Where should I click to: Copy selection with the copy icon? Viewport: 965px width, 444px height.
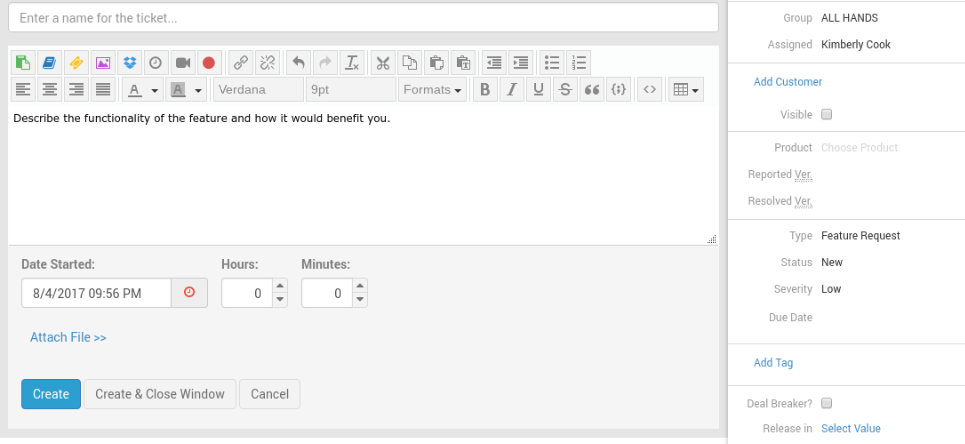pos(410,63)
